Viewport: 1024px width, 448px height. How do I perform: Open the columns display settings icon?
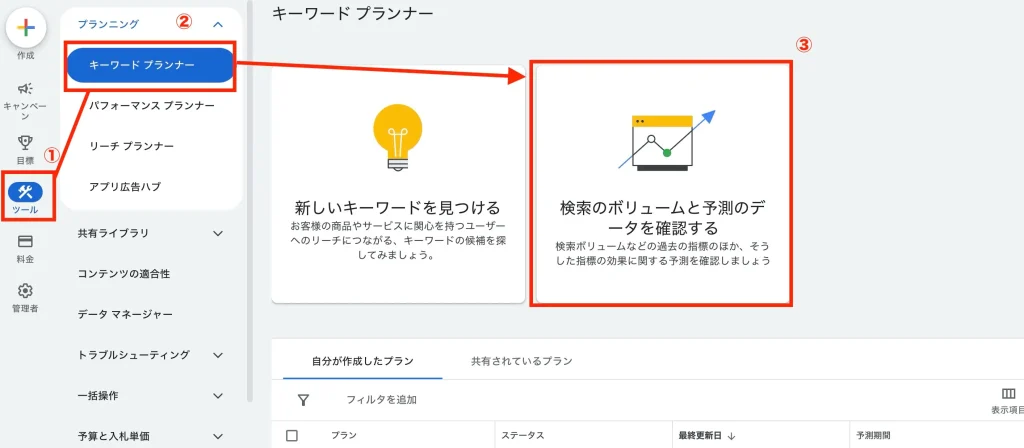[1008, 394]
